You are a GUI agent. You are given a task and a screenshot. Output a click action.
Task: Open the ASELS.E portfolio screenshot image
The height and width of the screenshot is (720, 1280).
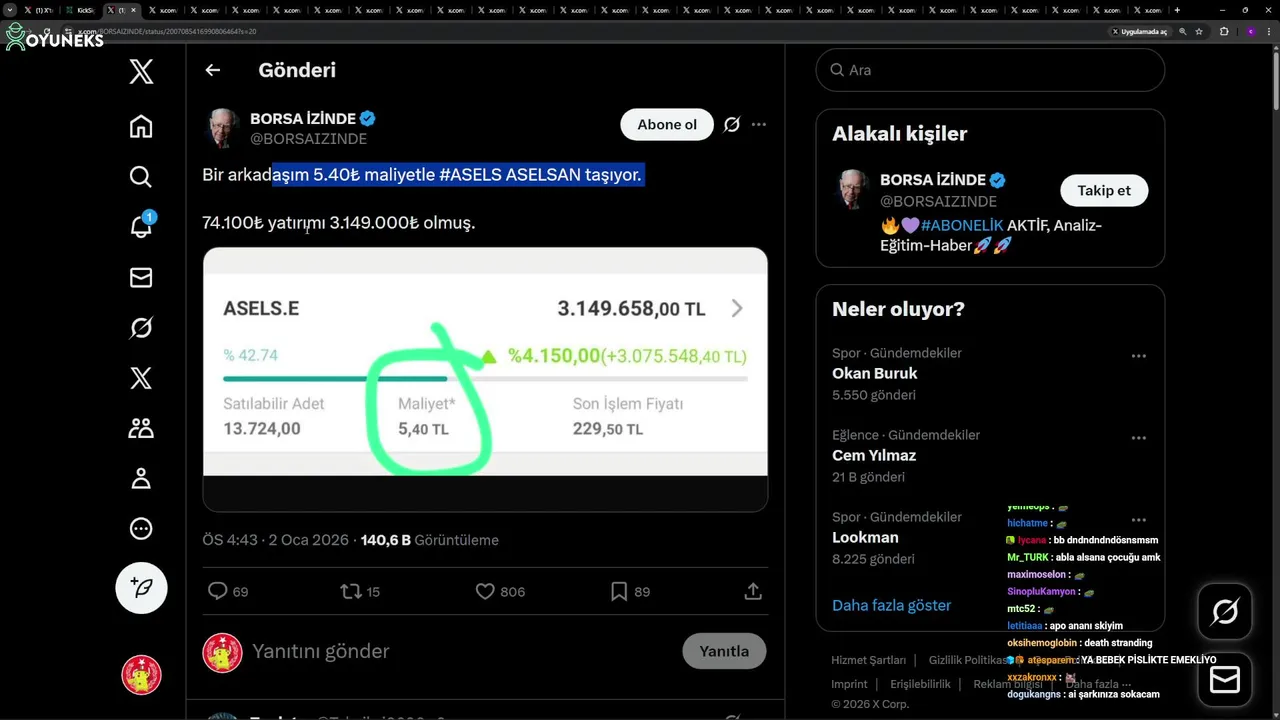click(x=485, y=379)
